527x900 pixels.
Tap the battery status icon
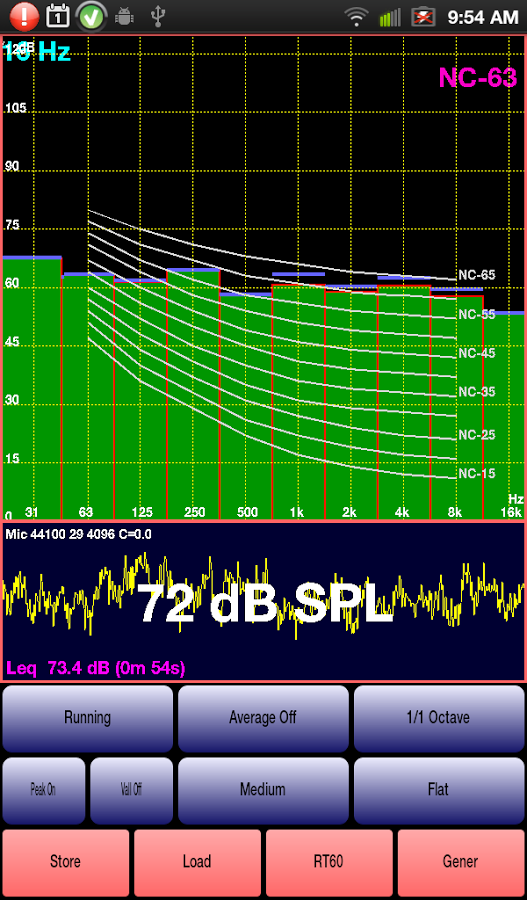(423, 17)
